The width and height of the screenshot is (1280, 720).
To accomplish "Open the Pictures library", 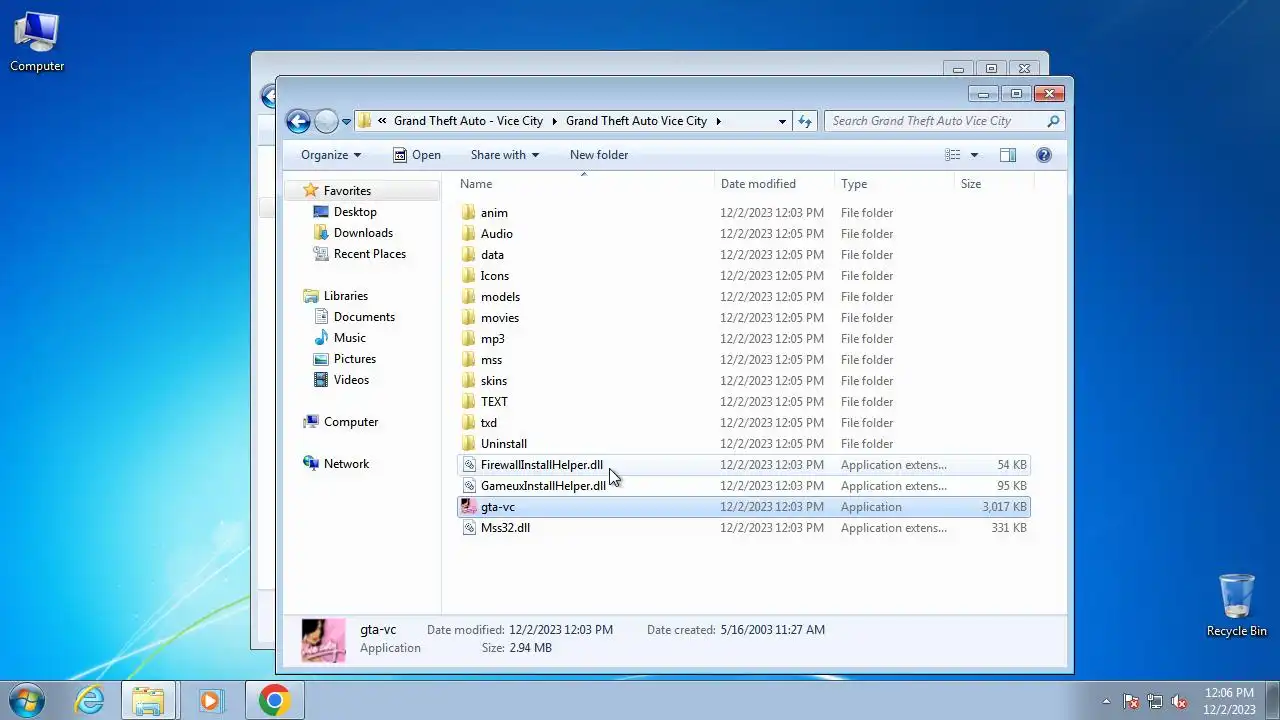I will (355, 359).
